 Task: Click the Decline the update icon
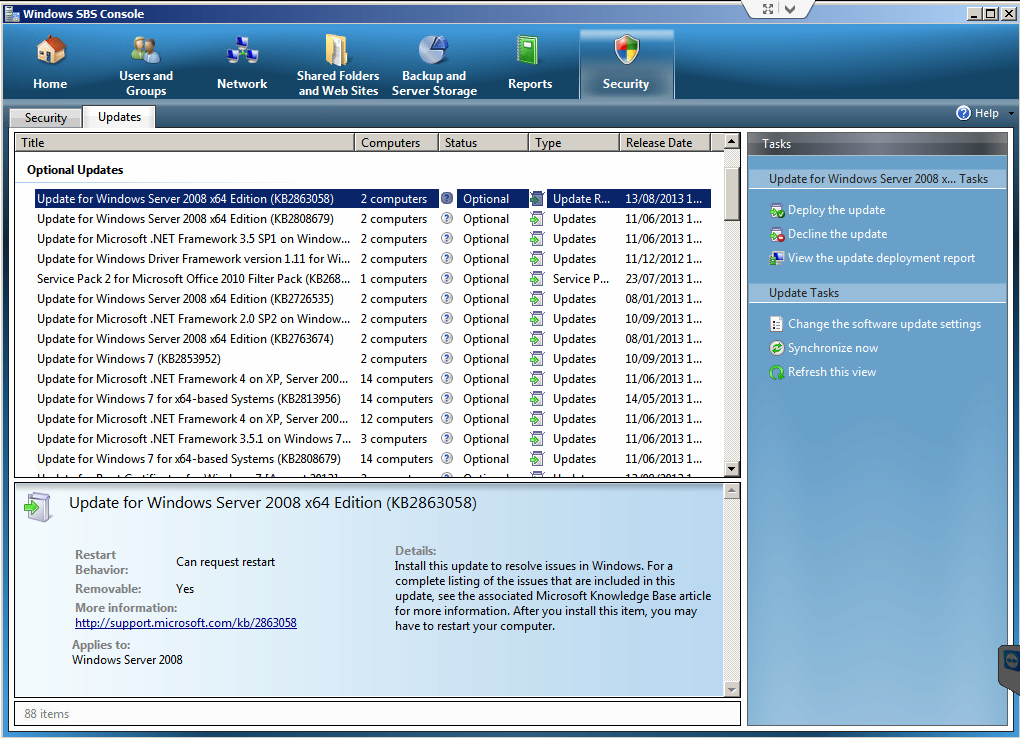pos(777,234)
